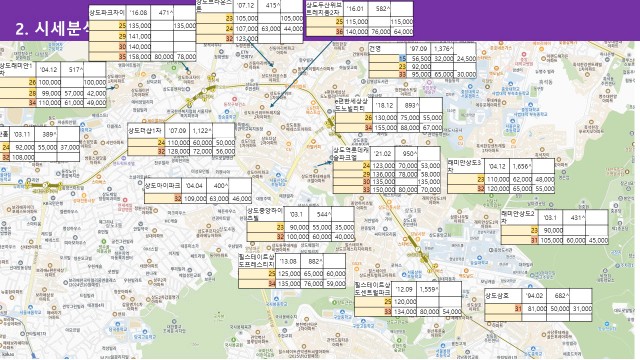The height and width of the screenshot is (360, 640).
Task: Click the 24,500 gap cell
Action: tap(465, 58)
